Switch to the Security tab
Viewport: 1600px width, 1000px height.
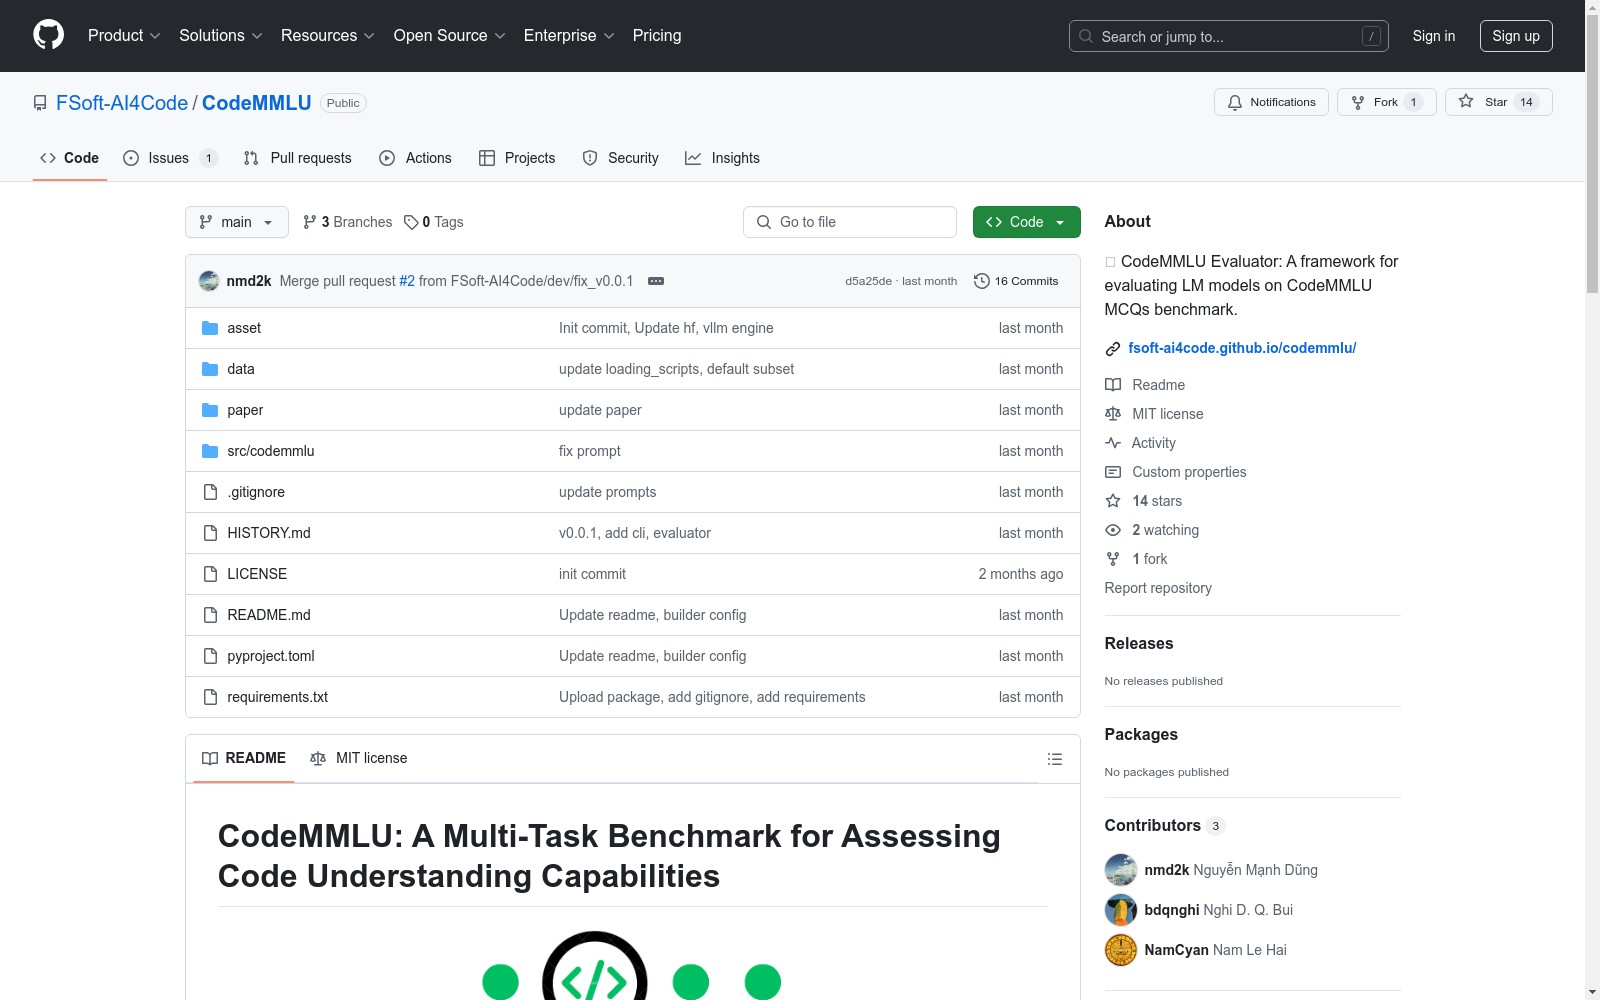coord(621,158)
